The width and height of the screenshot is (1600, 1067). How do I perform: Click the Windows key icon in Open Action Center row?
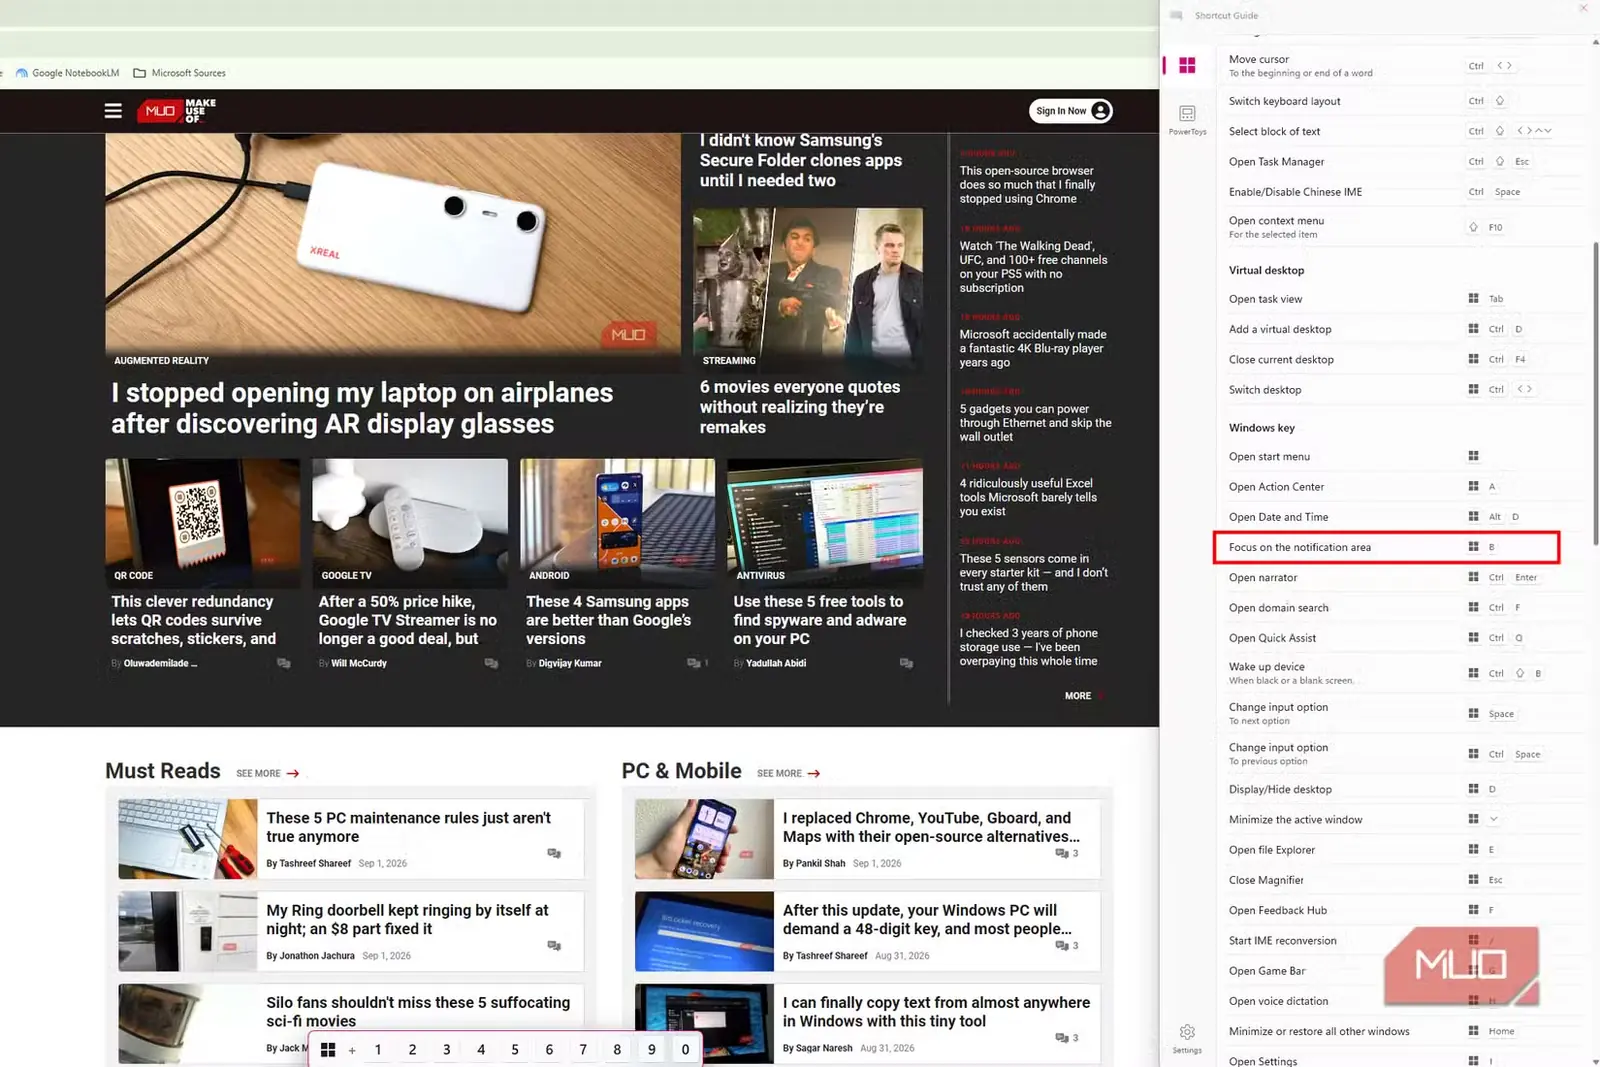click(1473, 486)
